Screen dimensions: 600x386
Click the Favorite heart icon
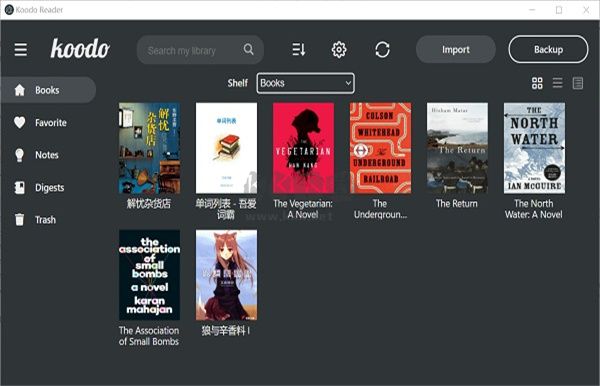[x=20, y=122]
